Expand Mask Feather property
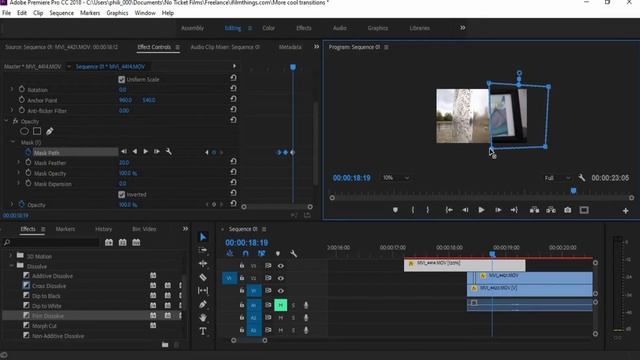 click(x=18, y=162)
